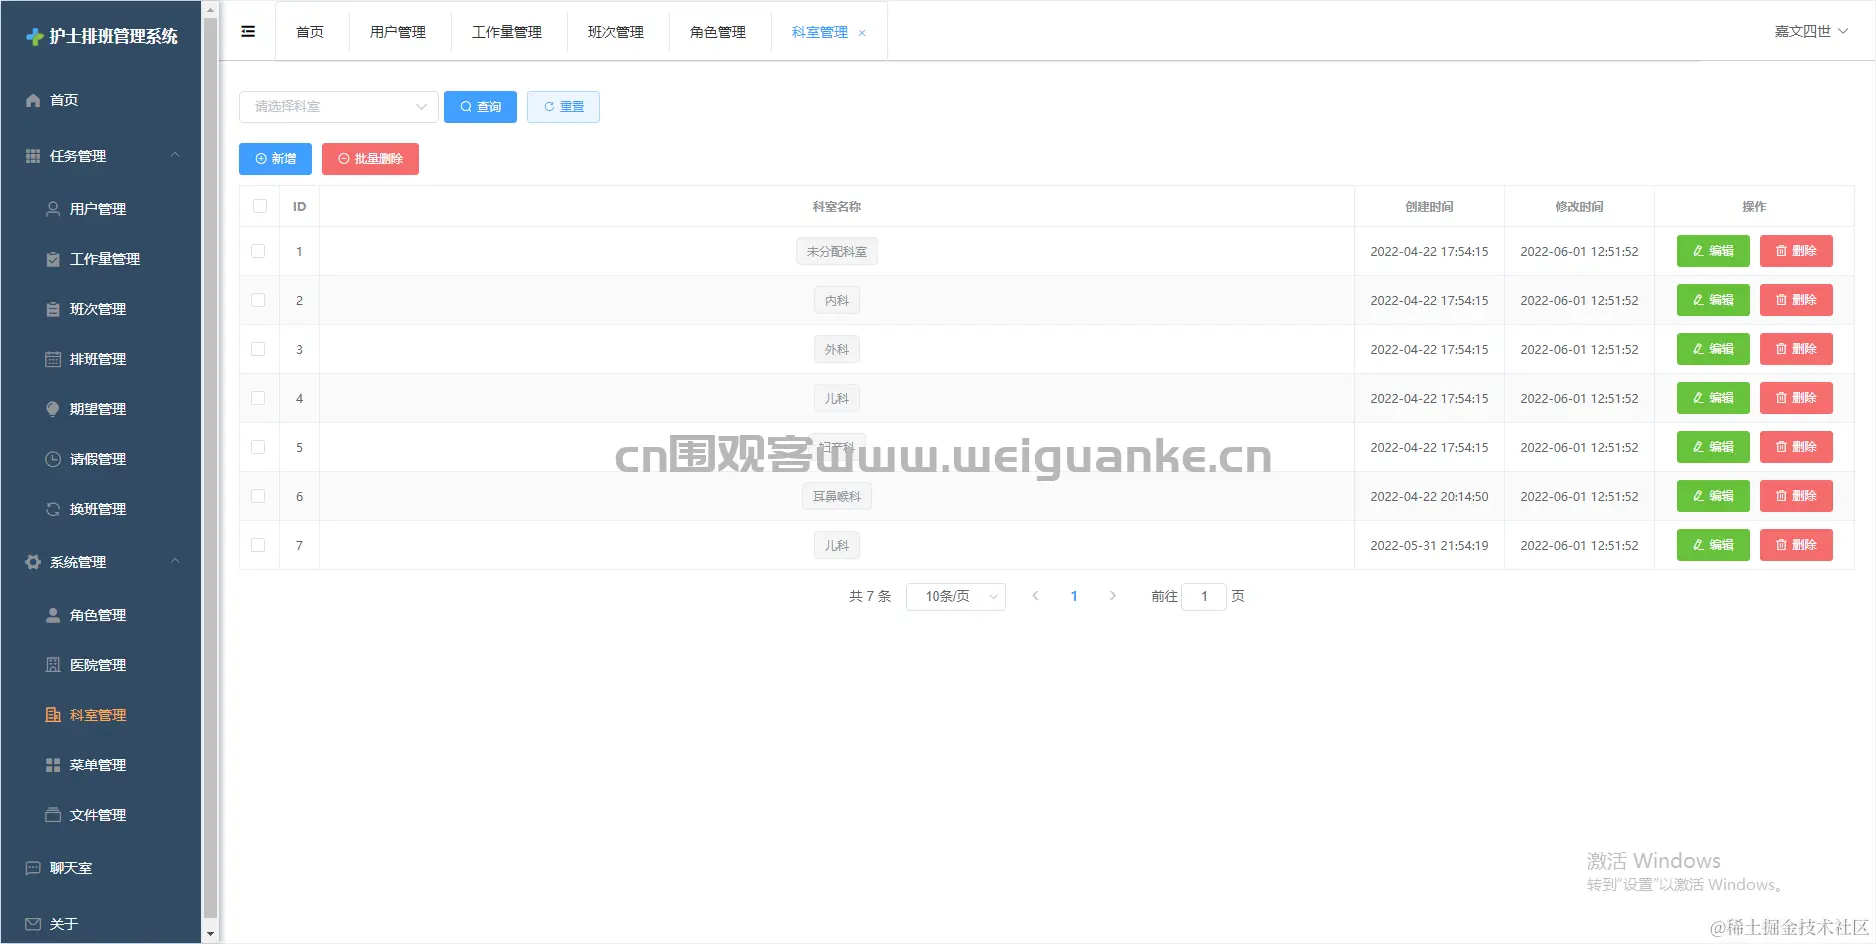Click the 任务管理 grid icon

tap(33, 156)
